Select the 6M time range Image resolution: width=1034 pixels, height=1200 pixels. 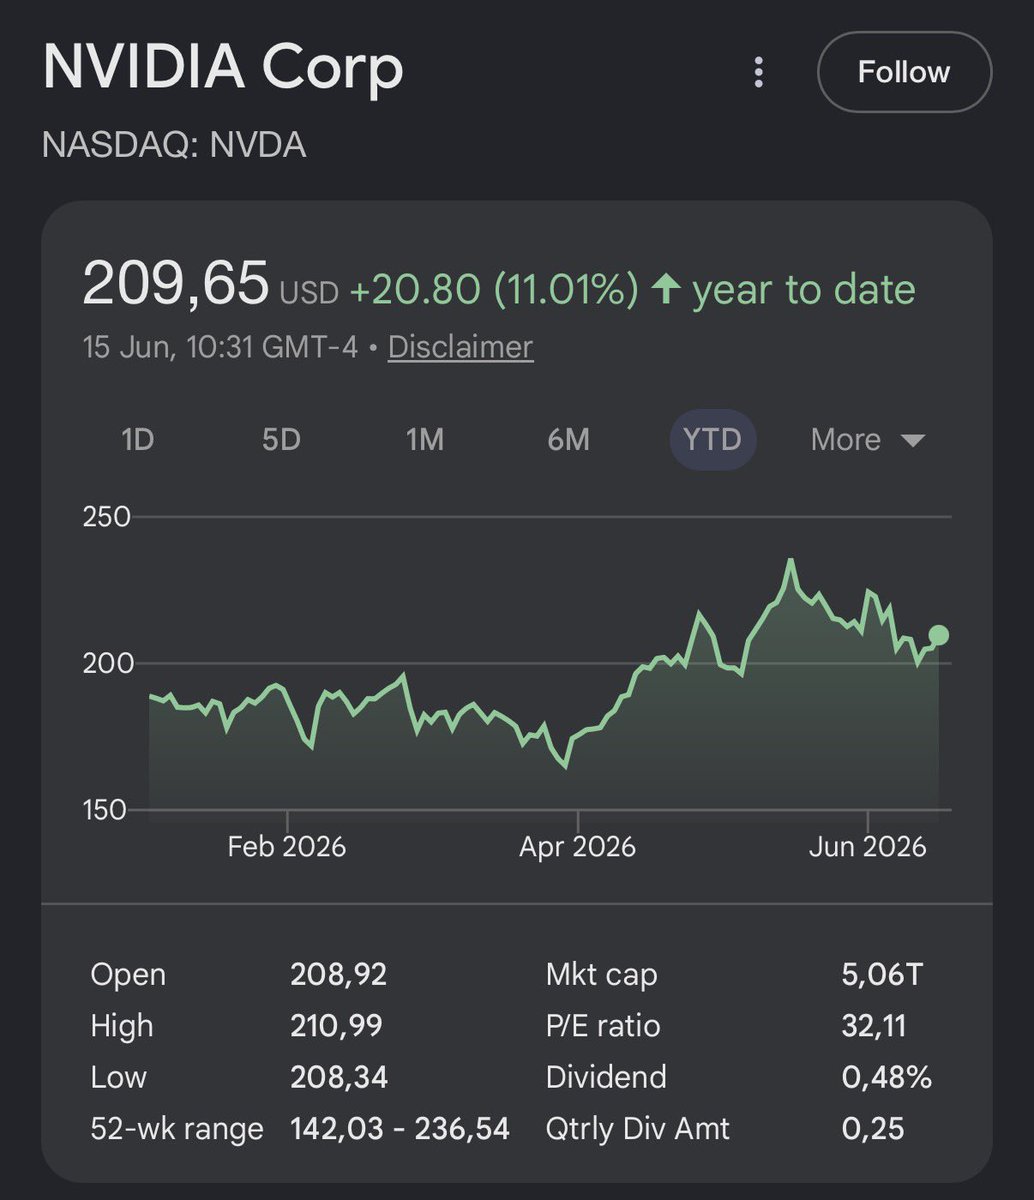tap(569, 440)
